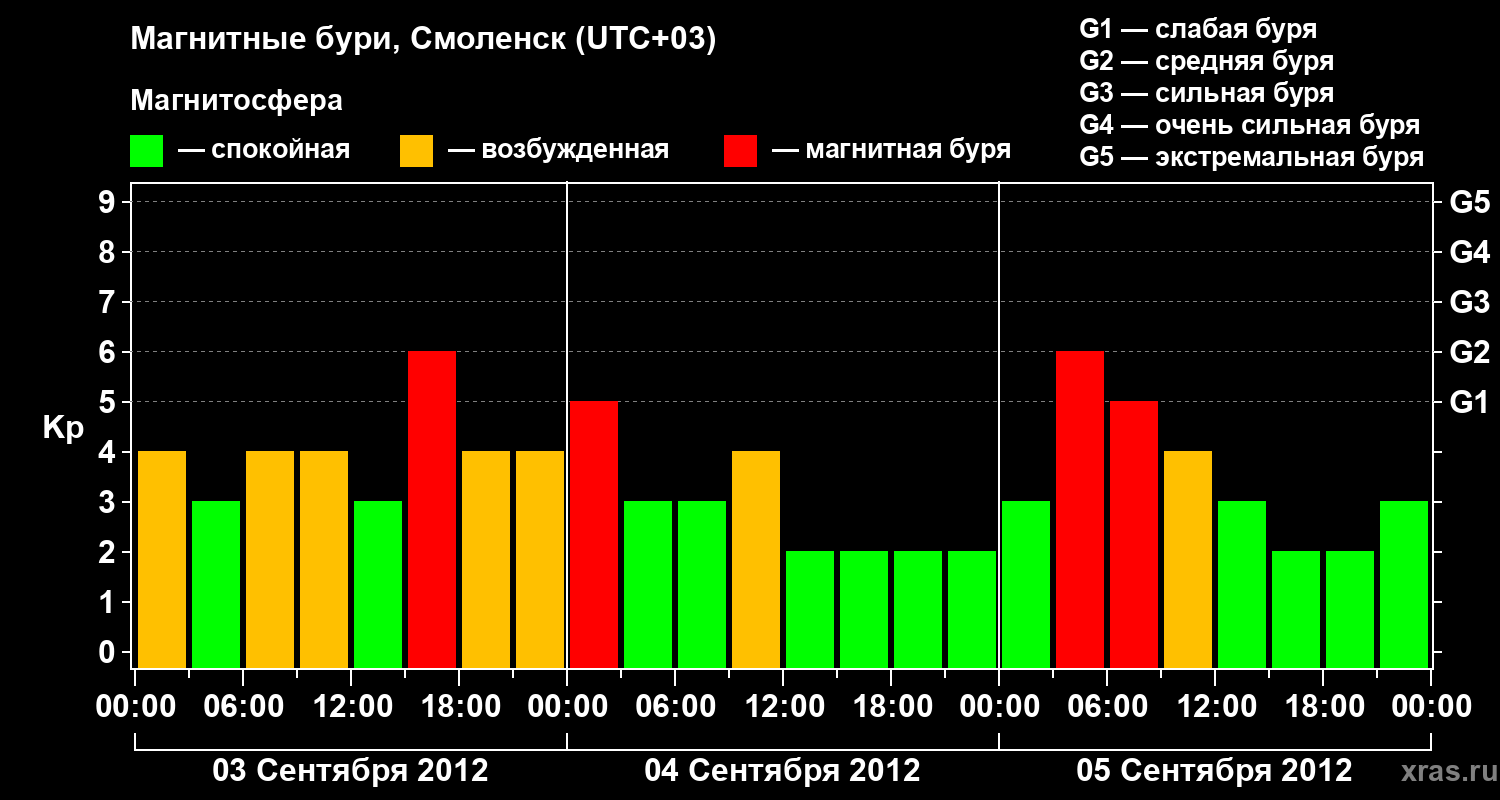Click the Kp axis value 9
1500x800 pixels.
pyautogui.click(x=109, y=203)
